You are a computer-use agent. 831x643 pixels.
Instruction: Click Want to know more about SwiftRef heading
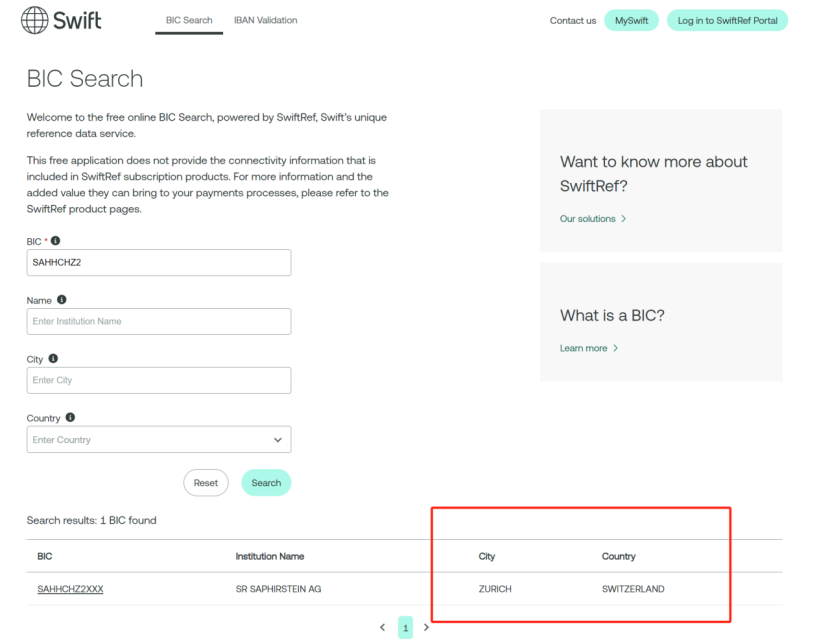[x=653, y=173]
